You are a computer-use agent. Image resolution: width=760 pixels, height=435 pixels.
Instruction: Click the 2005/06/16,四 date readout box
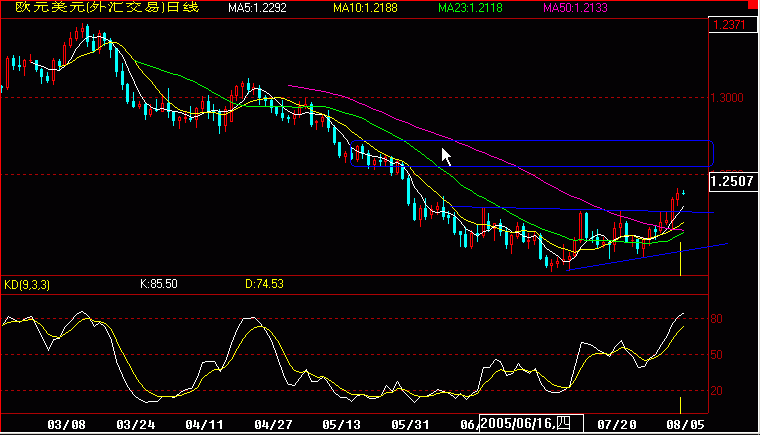531,423
